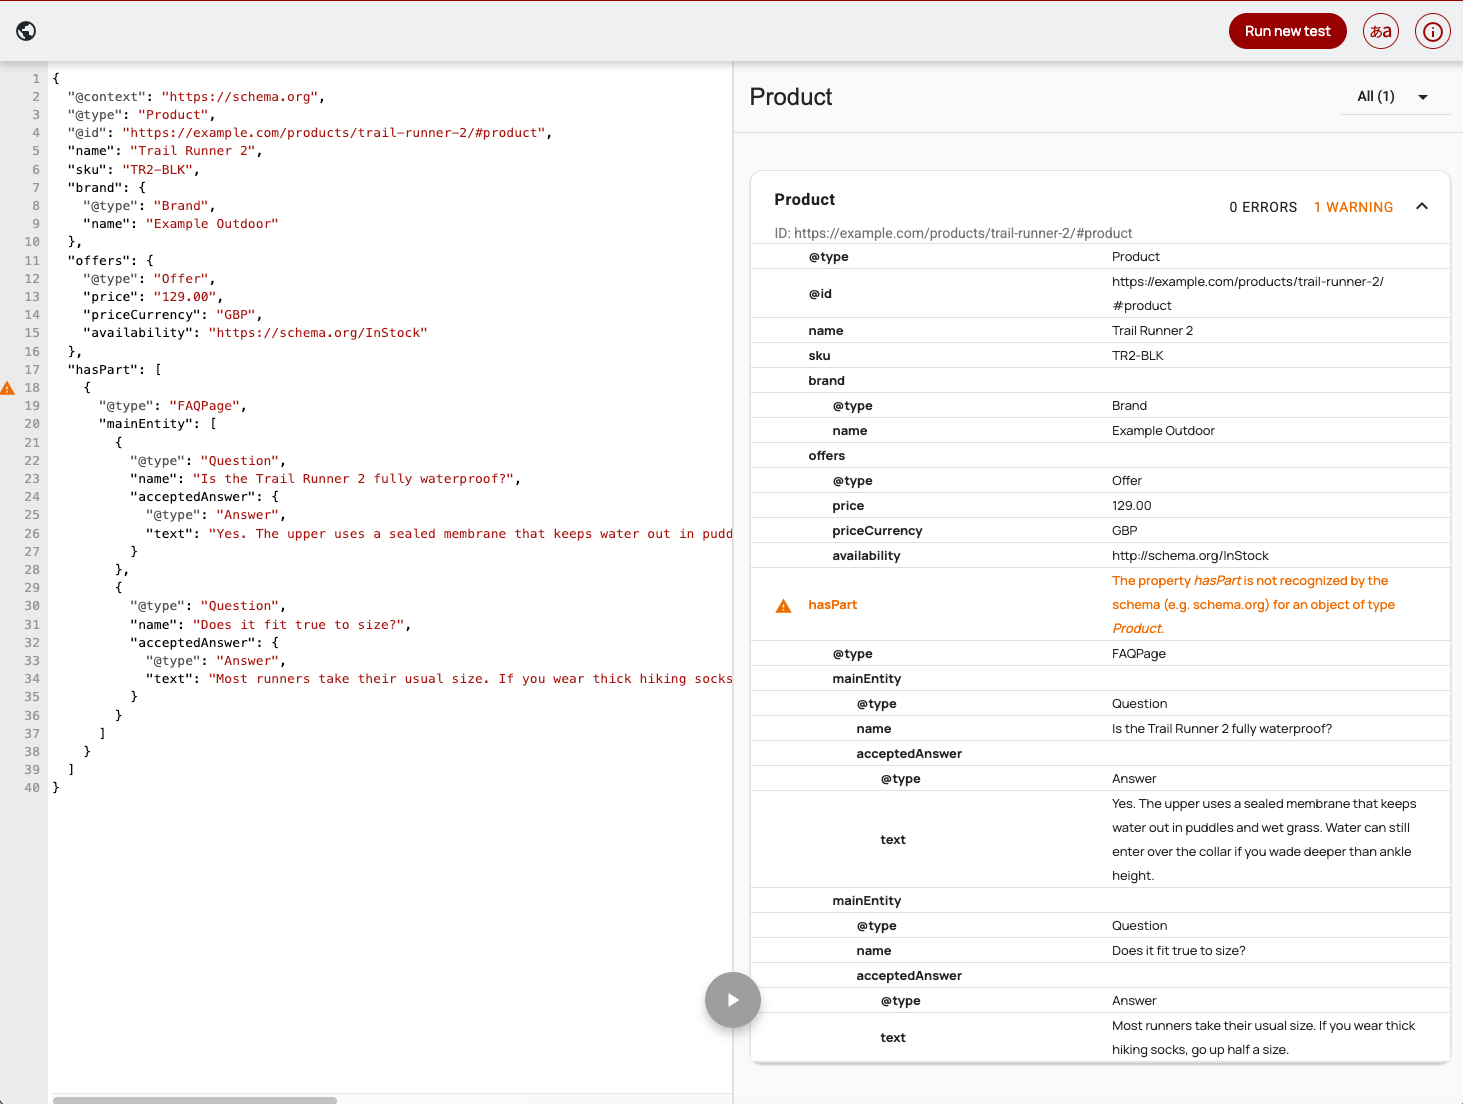Click the Example Outdoor brand name value
Screen dimensions: 1463x1104
(1163, 431)
